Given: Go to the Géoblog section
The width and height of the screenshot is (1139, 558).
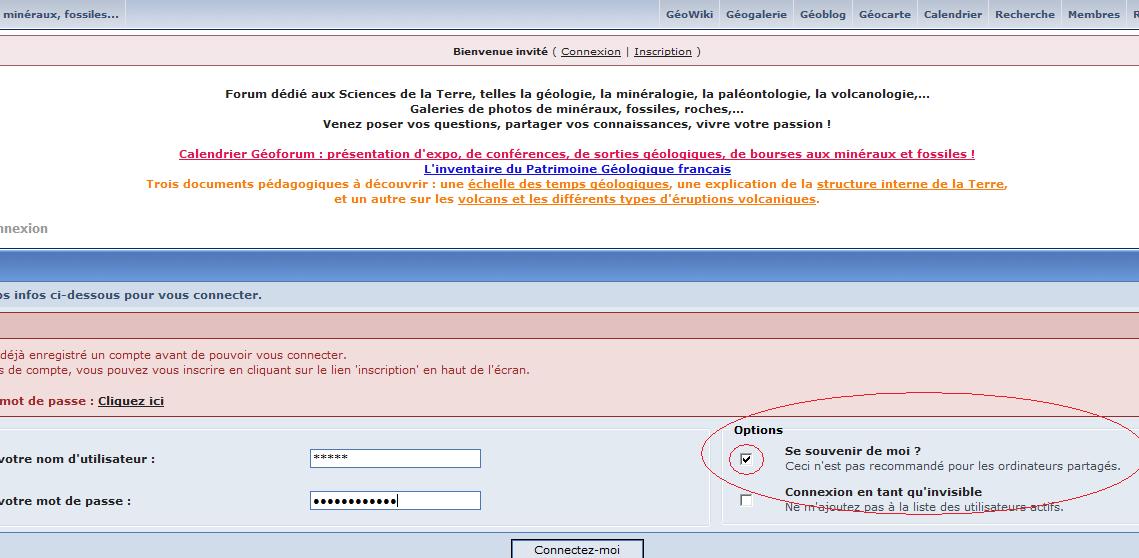Looking at the screenshot, I should (x=822, y=14).
